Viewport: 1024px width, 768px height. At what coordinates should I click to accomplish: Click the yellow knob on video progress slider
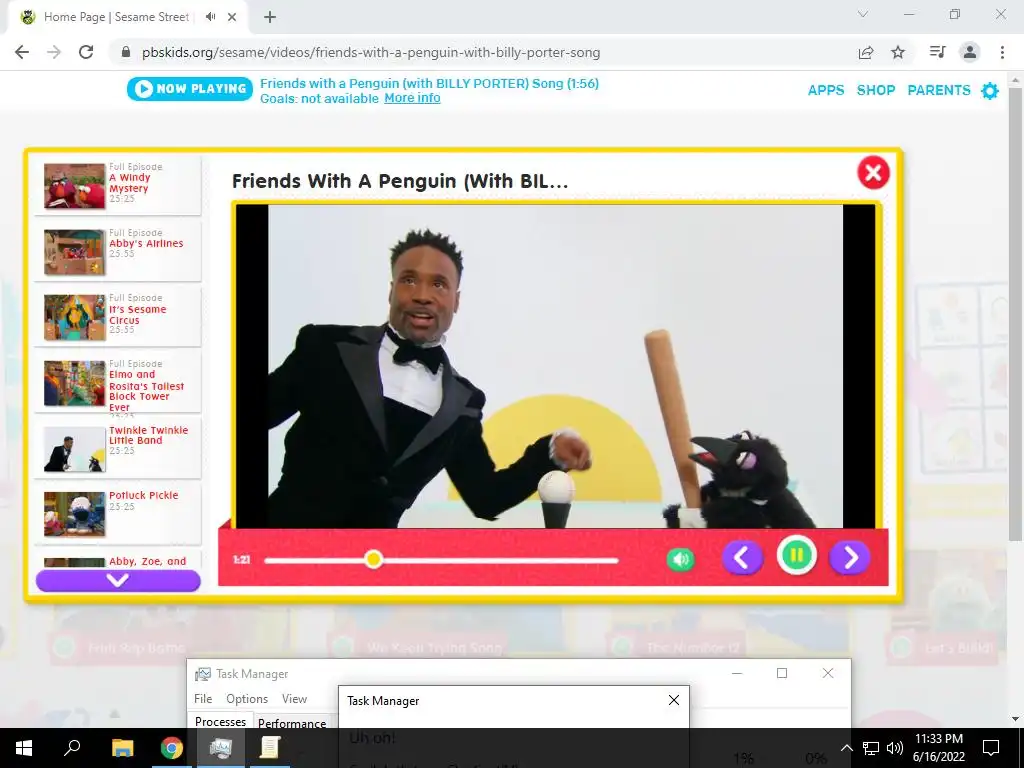(374, 560)
